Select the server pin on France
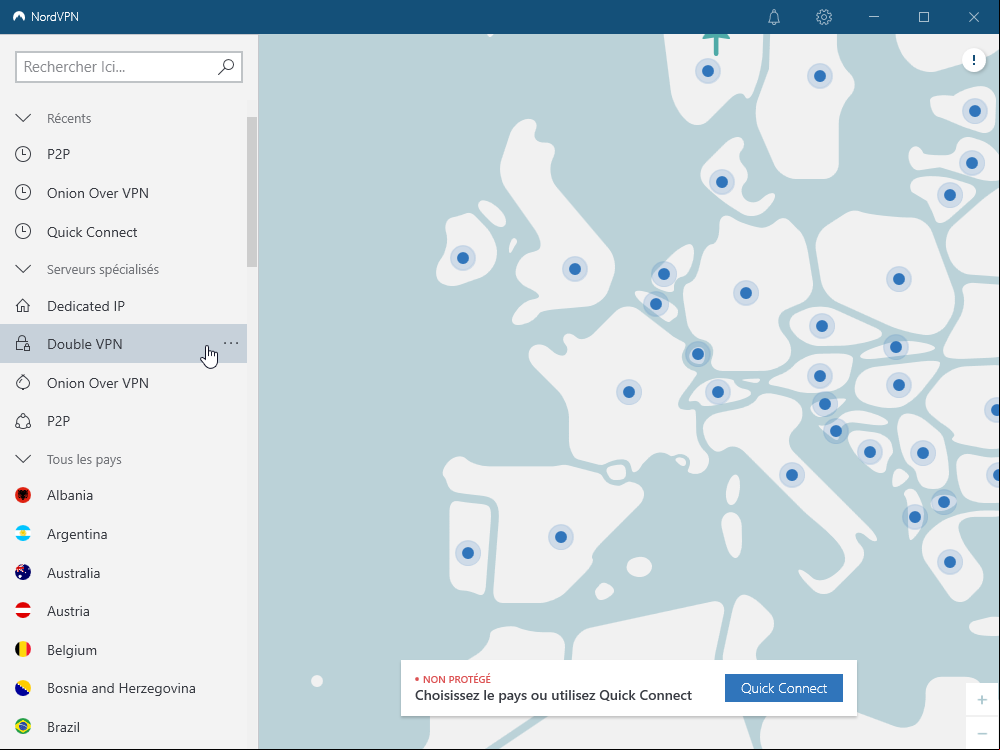The width and height of the screenshot is (1000, 750). point(629,392)
